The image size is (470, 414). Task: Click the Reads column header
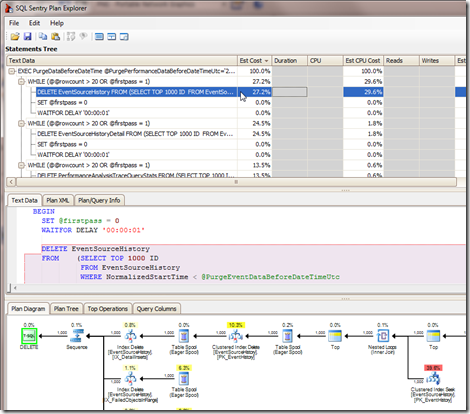click(401, 61)
